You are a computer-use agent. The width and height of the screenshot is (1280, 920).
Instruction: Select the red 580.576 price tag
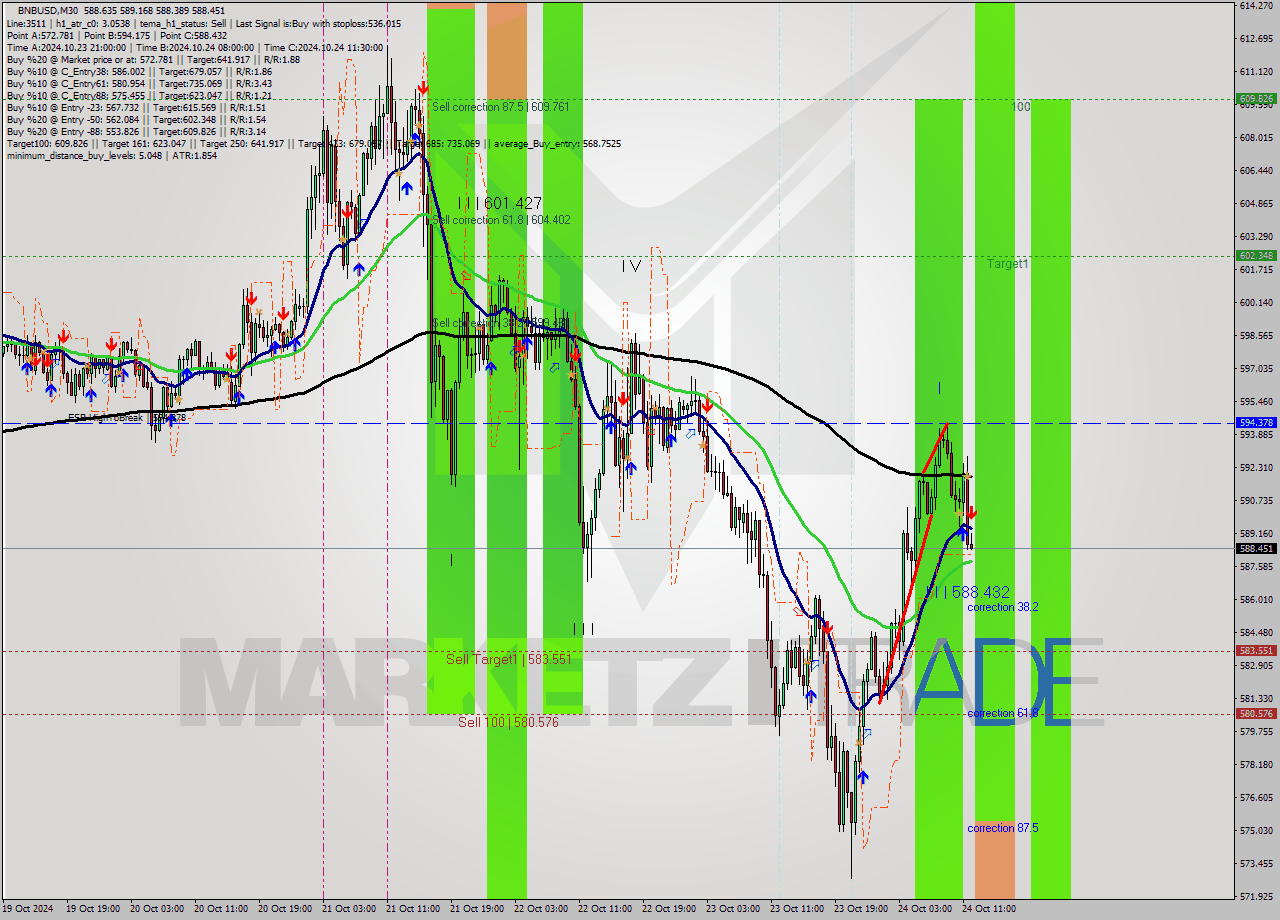[x=1256, y=714]
